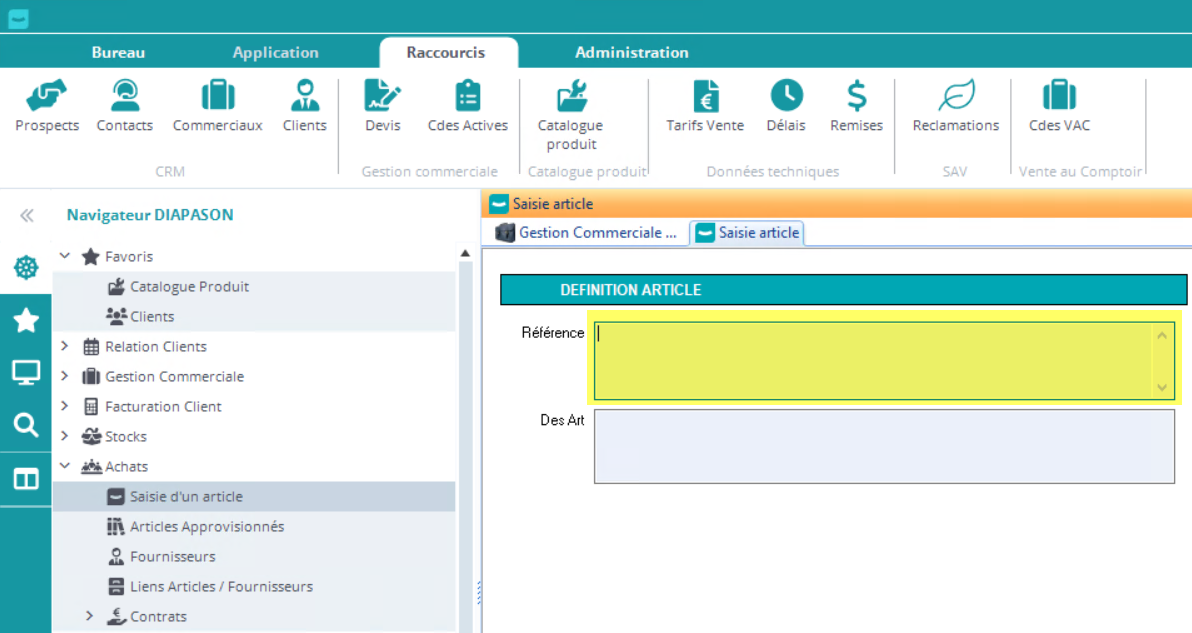Open the Prospects handshake icon
1192x633 pixels.
coord(47,97)
